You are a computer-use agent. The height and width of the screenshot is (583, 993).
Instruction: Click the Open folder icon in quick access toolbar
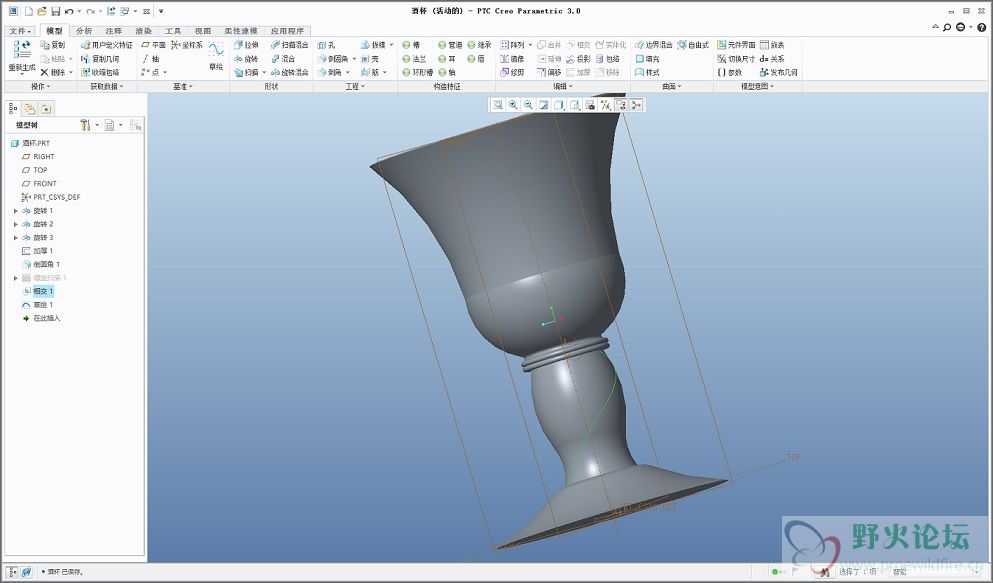coord(42,11)
